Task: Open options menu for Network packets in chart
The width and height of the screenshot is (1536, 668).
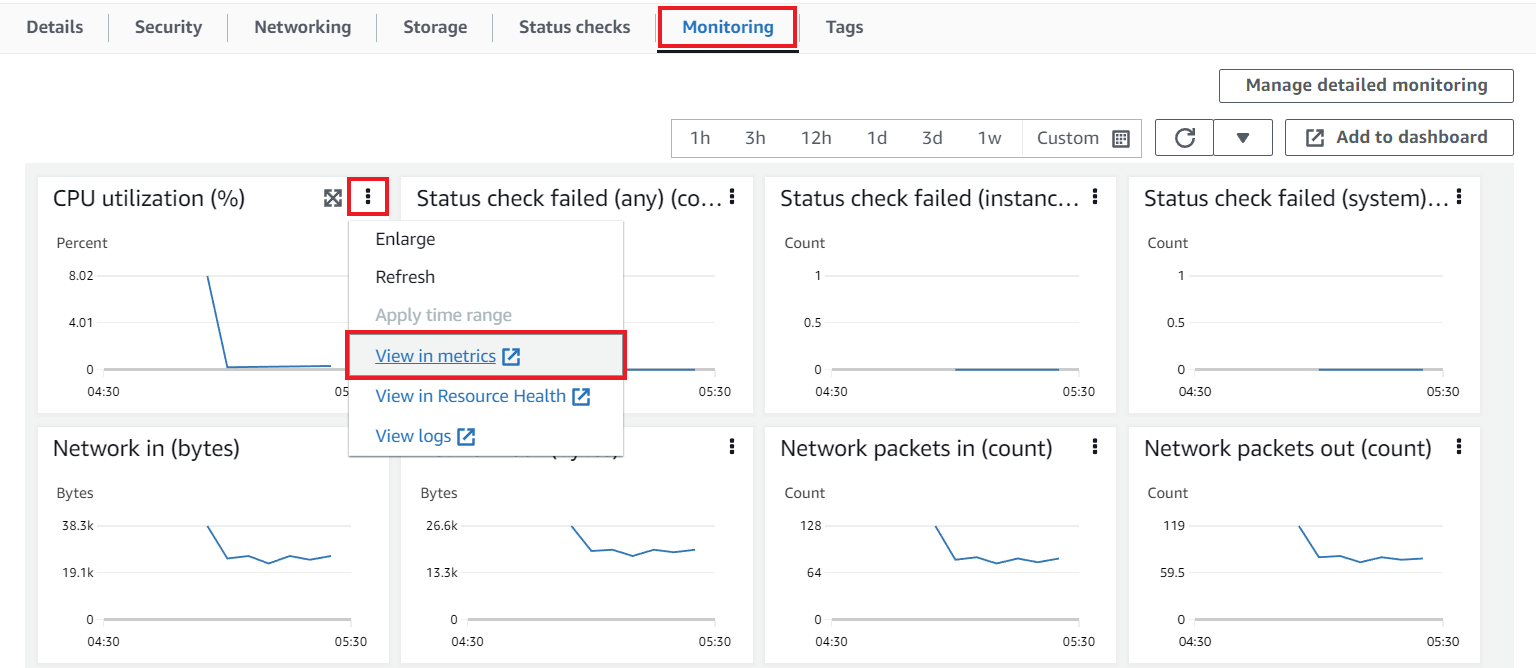Action: click(x=1095, y=446)
